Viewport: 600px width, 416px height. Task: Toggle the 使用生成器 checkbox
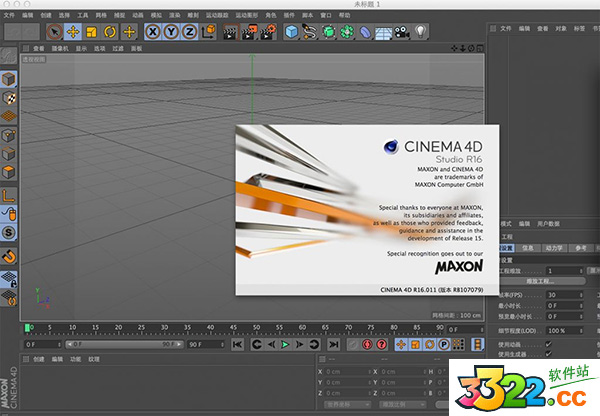click(548, 354)
